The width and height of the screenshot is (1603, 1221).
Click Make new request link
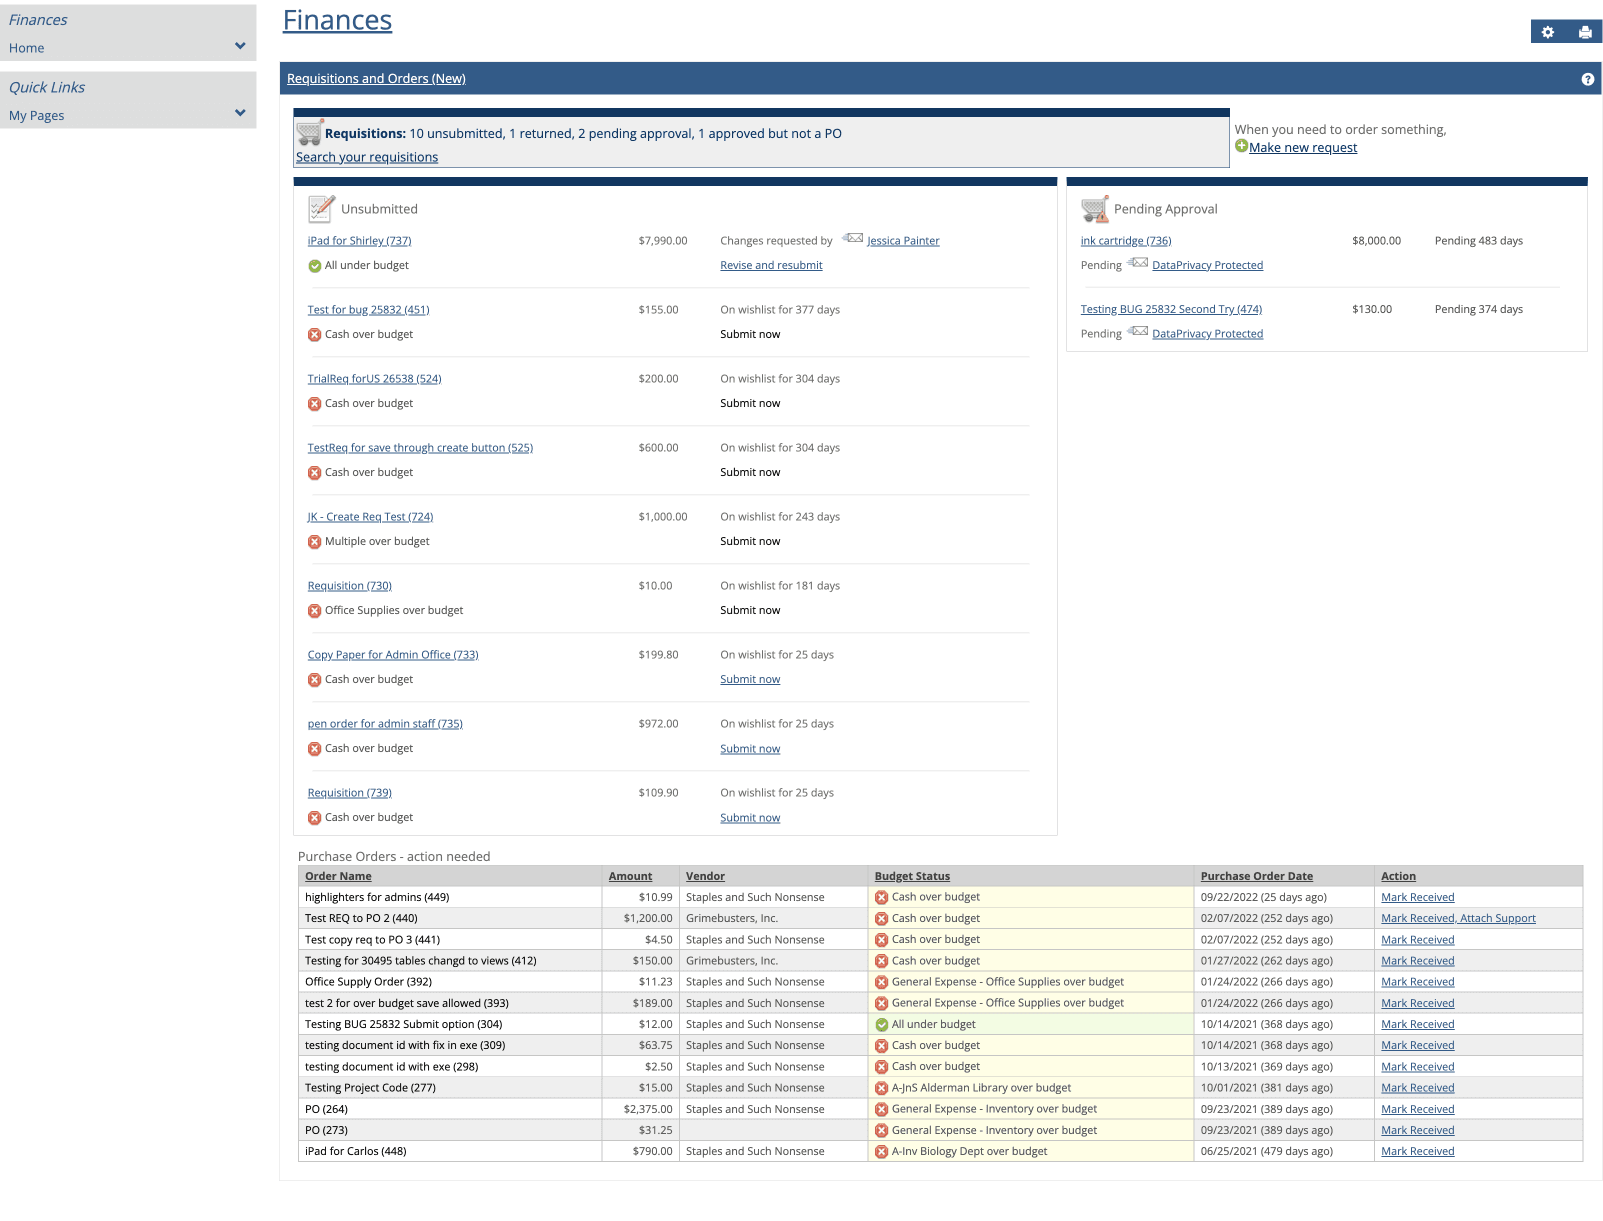pyautogui.click(x=1303, y=148)
